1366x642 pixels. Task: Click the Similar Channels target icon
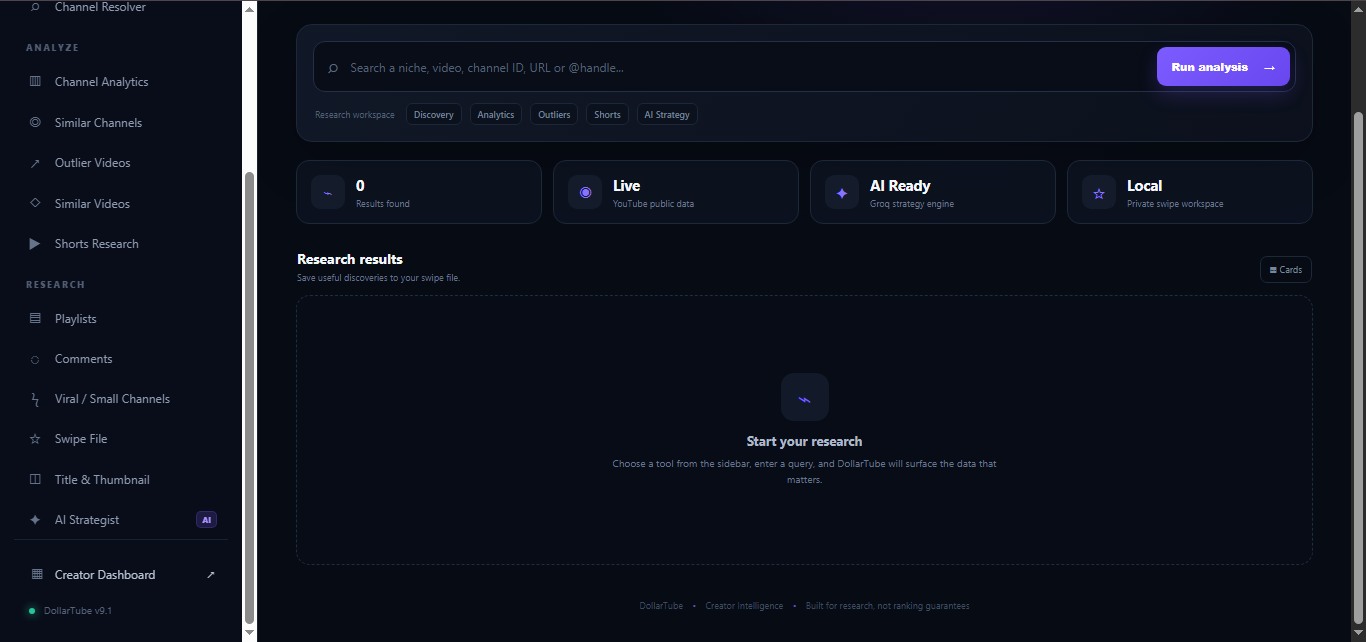[x=35, y=122]
